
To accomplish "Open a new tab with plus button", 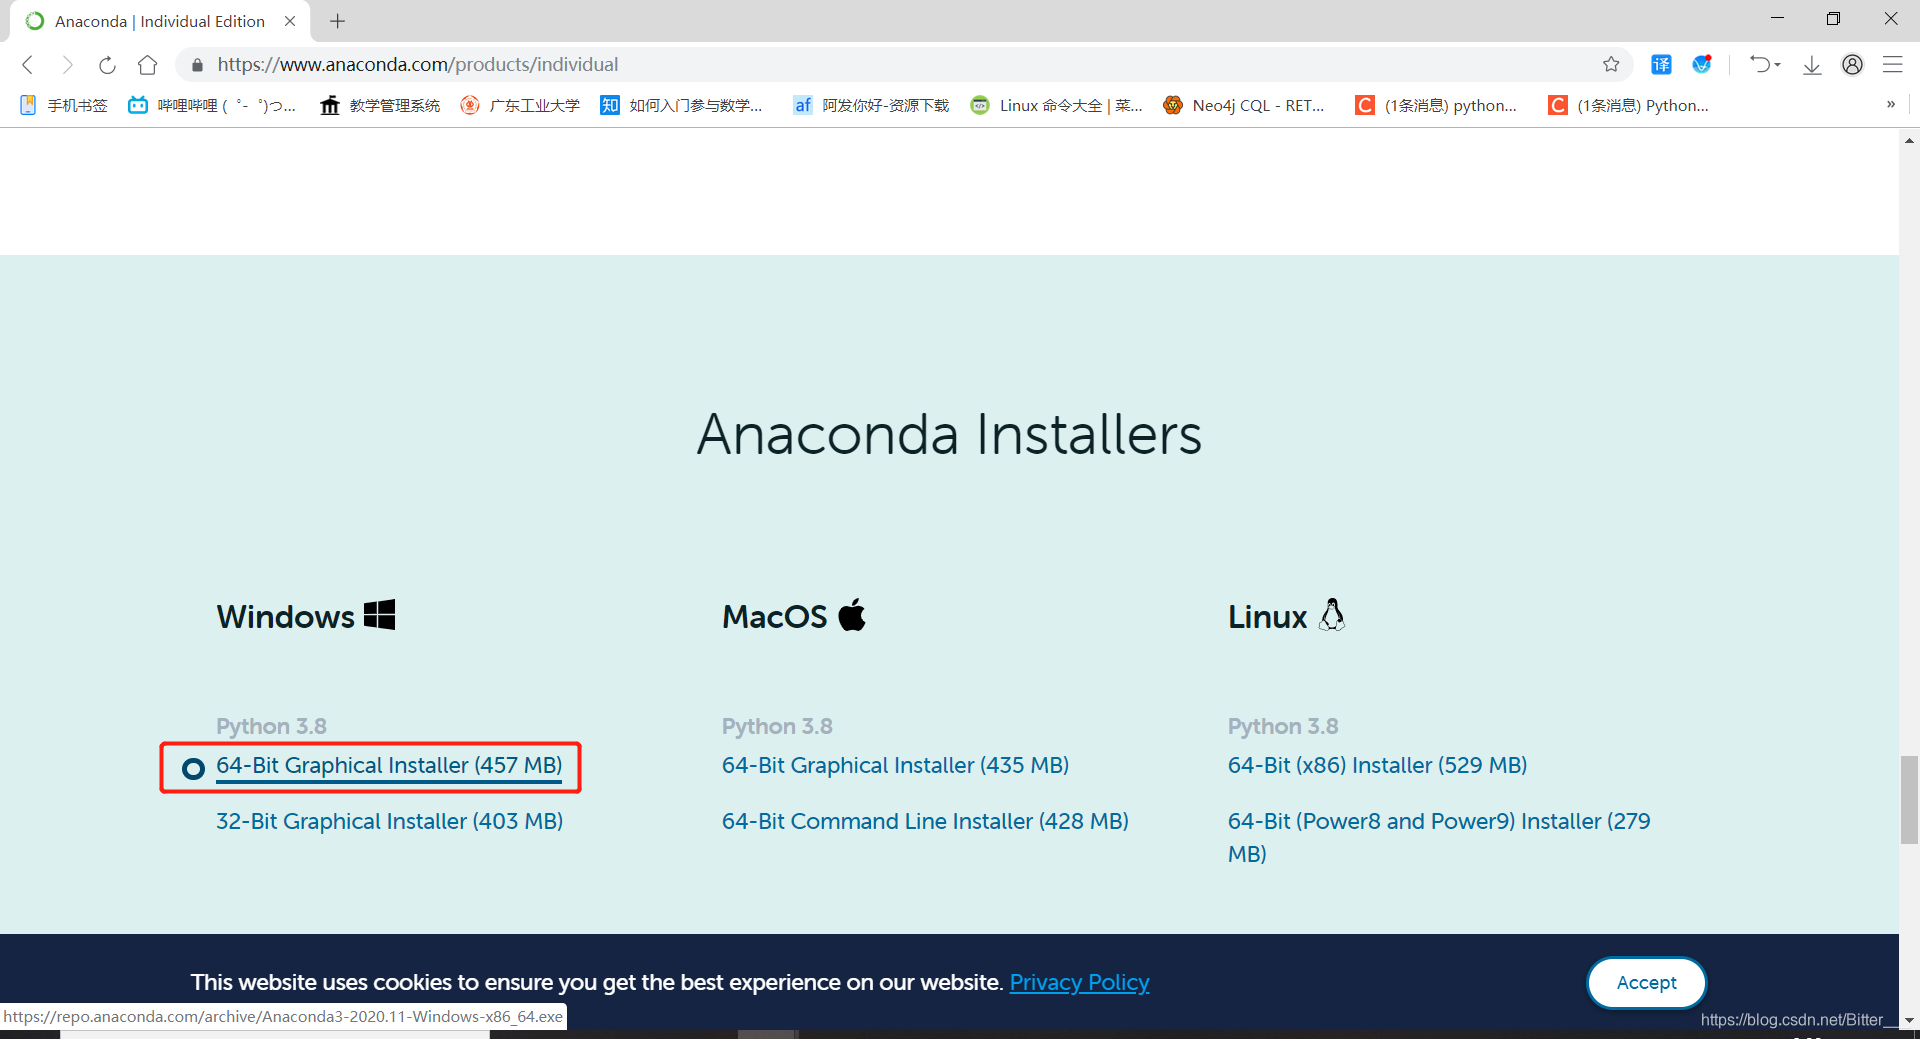I will point(338,21).
